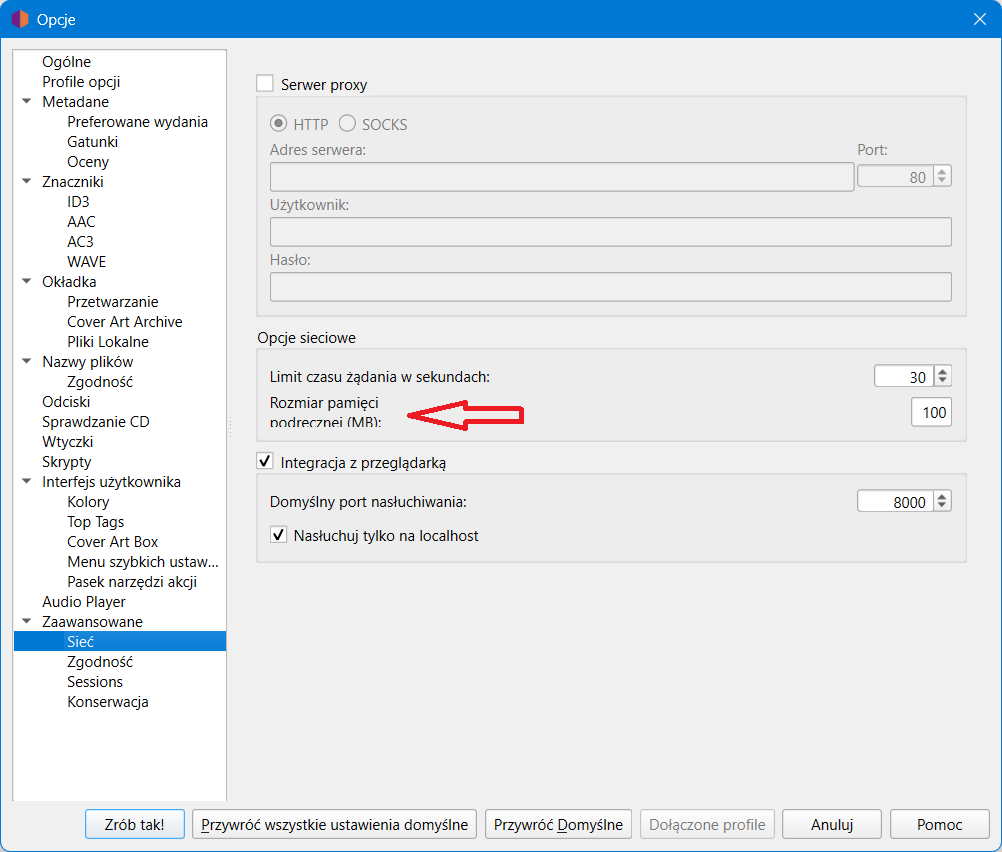Select Cover Art Archive in tree

(x=124, y=322)
